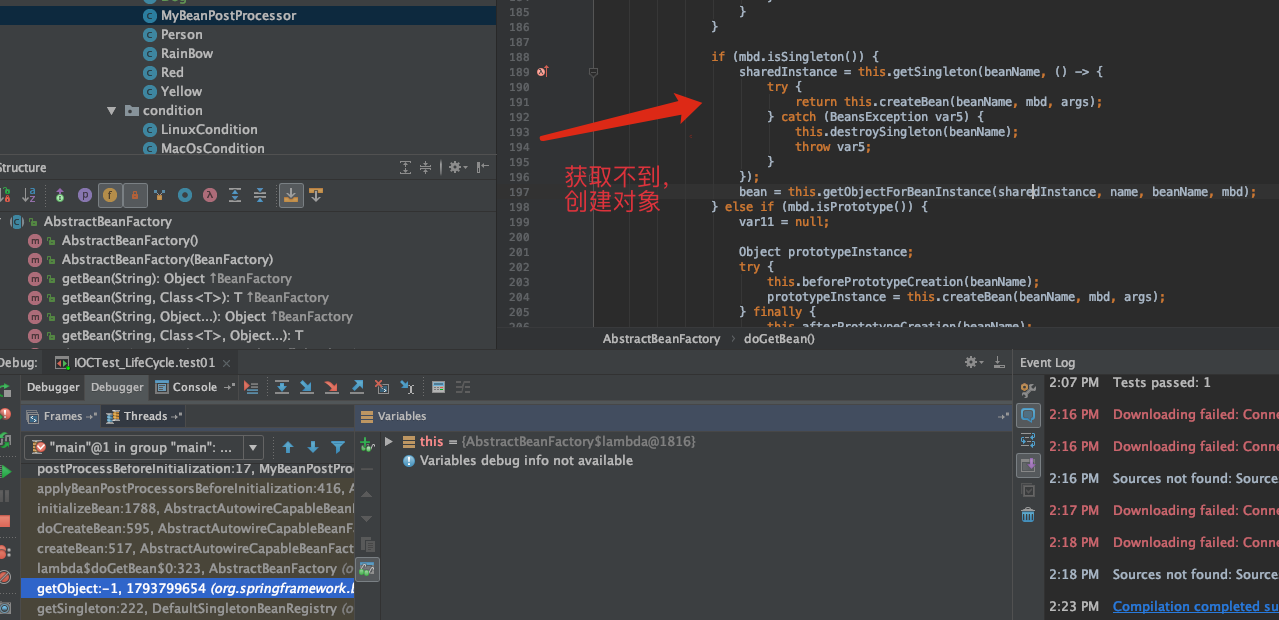Toggle Show Watches in Variables glasses icon
Viewport: 1279px width, 620px height.
(367, 569)
